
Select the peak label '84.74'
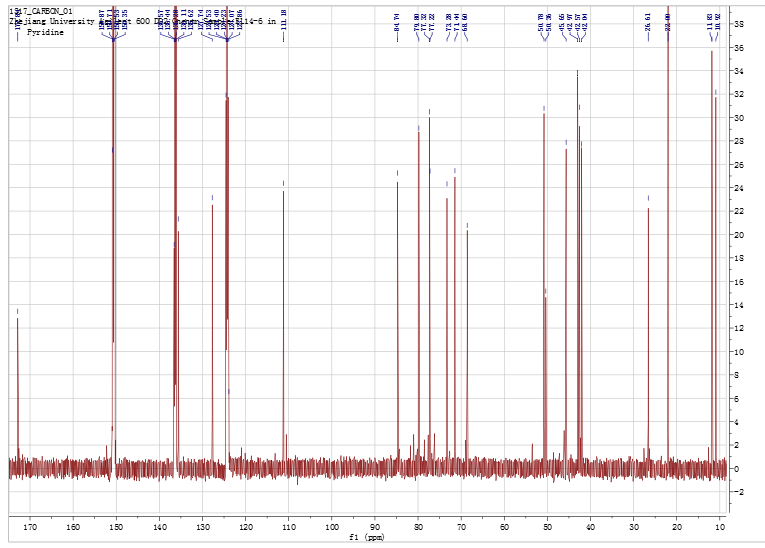click(397, 22)
